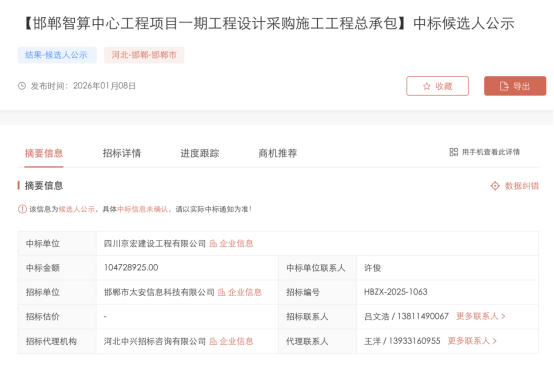Viewport: 554px width, 365px height.
Task: Click building icon next to 河北中兴招标咨询有限公司
Action: 213,341
